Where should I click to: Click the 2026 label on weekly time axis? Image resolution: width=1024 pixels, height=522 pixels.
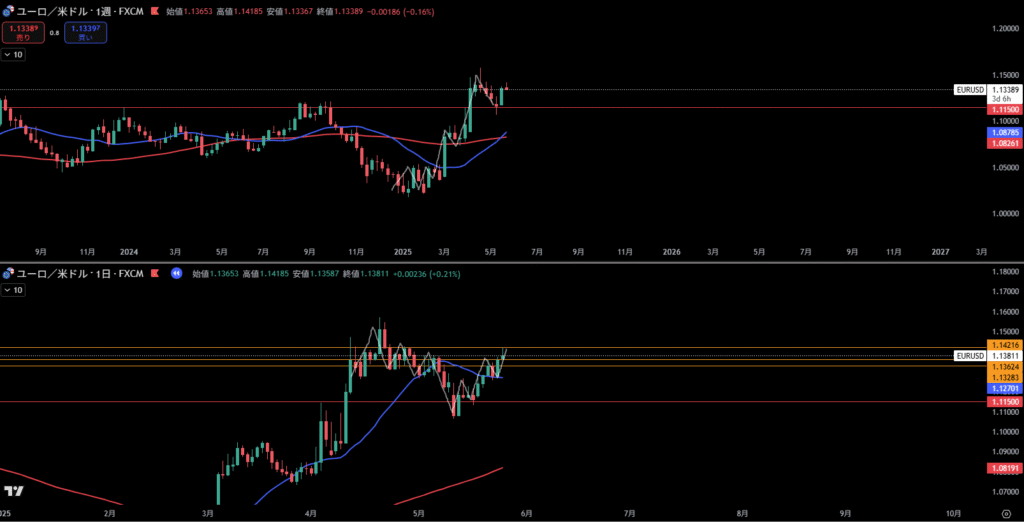(671, 252)
